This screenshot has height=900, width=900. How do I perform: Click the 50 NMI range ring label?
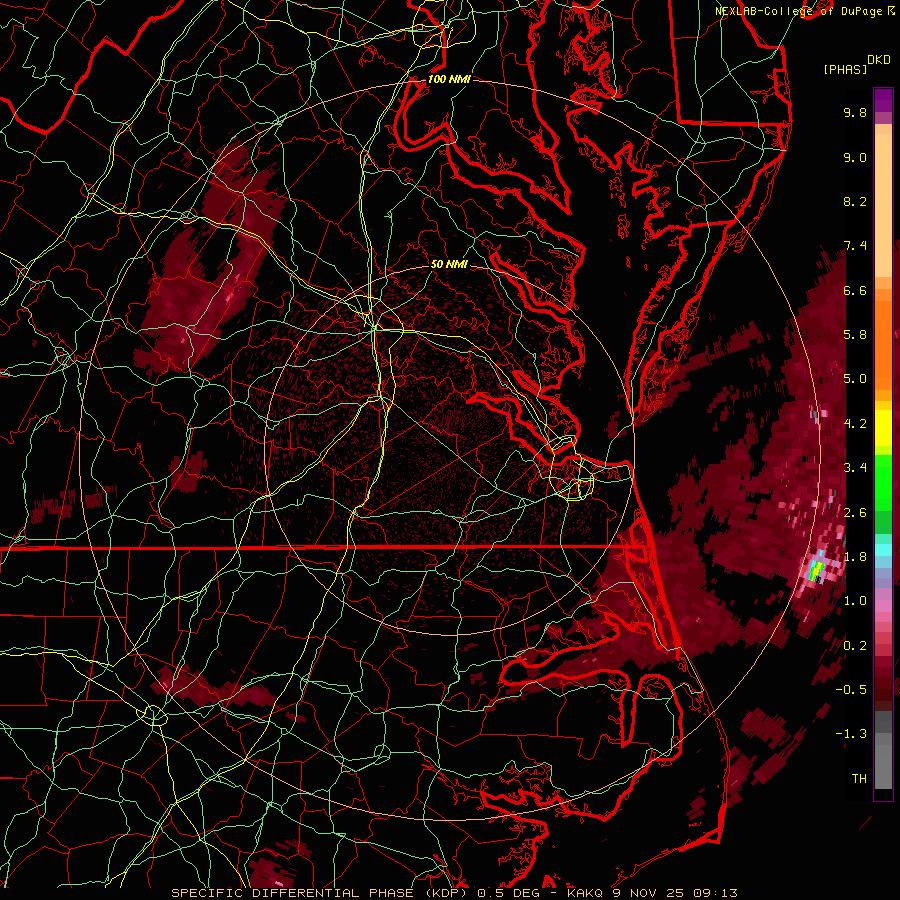point(449,264)
